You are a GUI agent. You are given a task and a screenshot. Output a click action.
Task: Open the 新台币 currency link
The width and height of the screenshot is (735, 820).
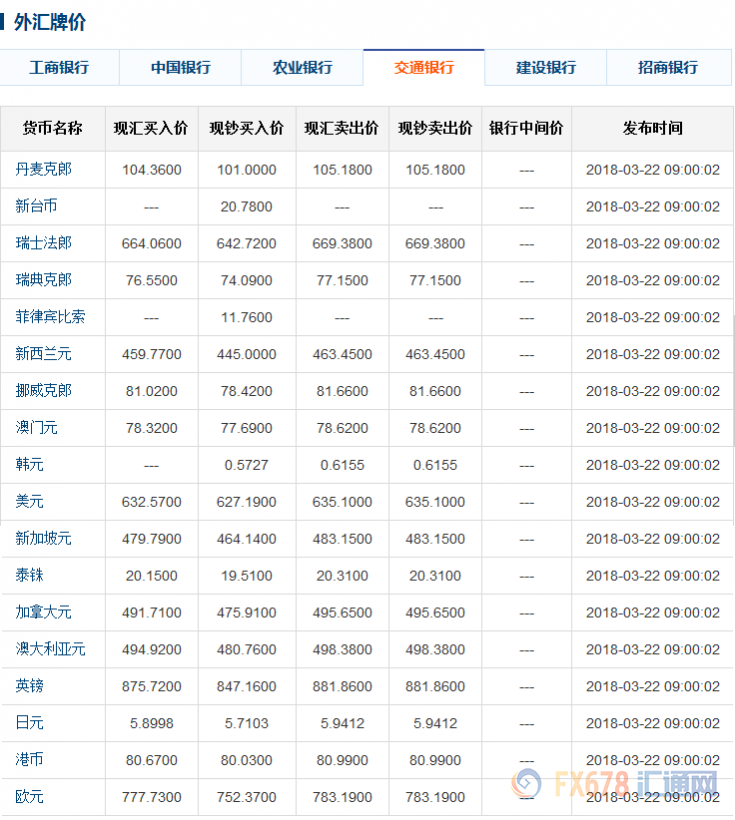click(36, 206)
